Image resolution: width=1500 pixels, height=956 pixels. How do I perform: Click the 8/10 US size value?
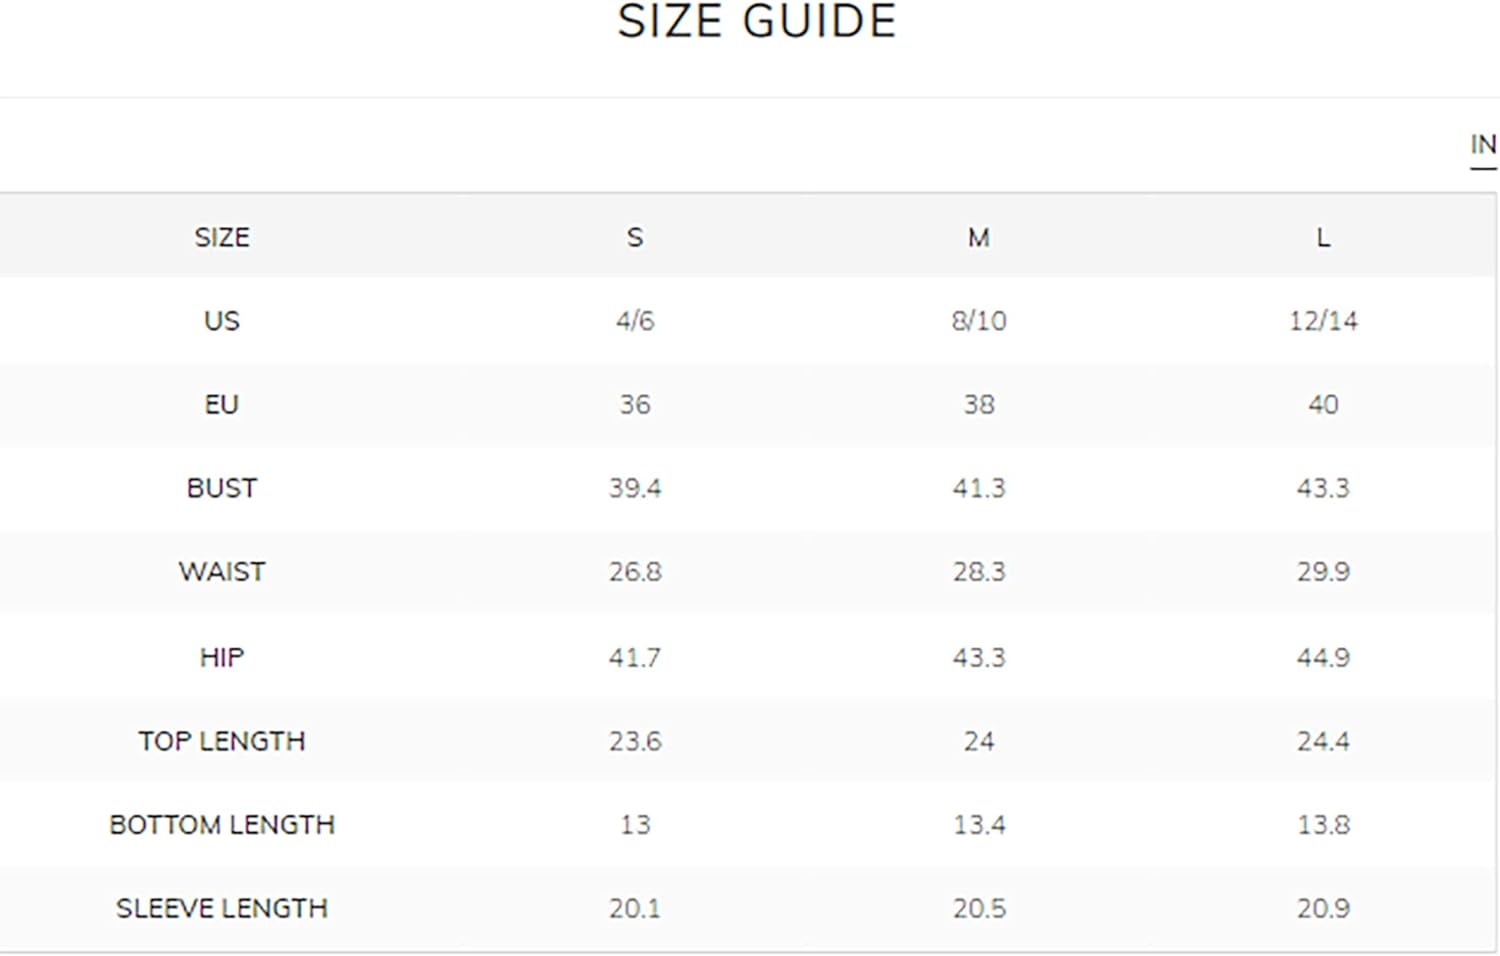click(979, 321)
